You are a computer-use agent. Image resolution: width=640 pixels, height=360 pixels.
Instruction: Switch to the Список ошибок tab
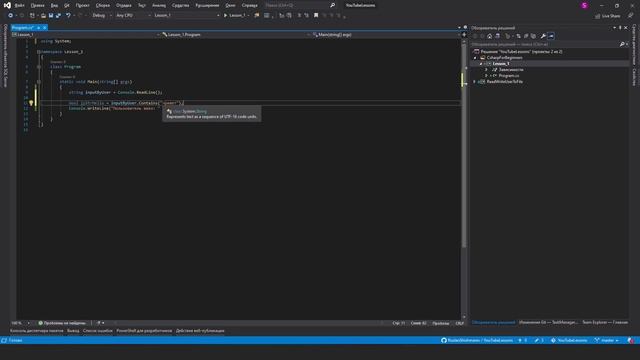click(x=98, y=331)
